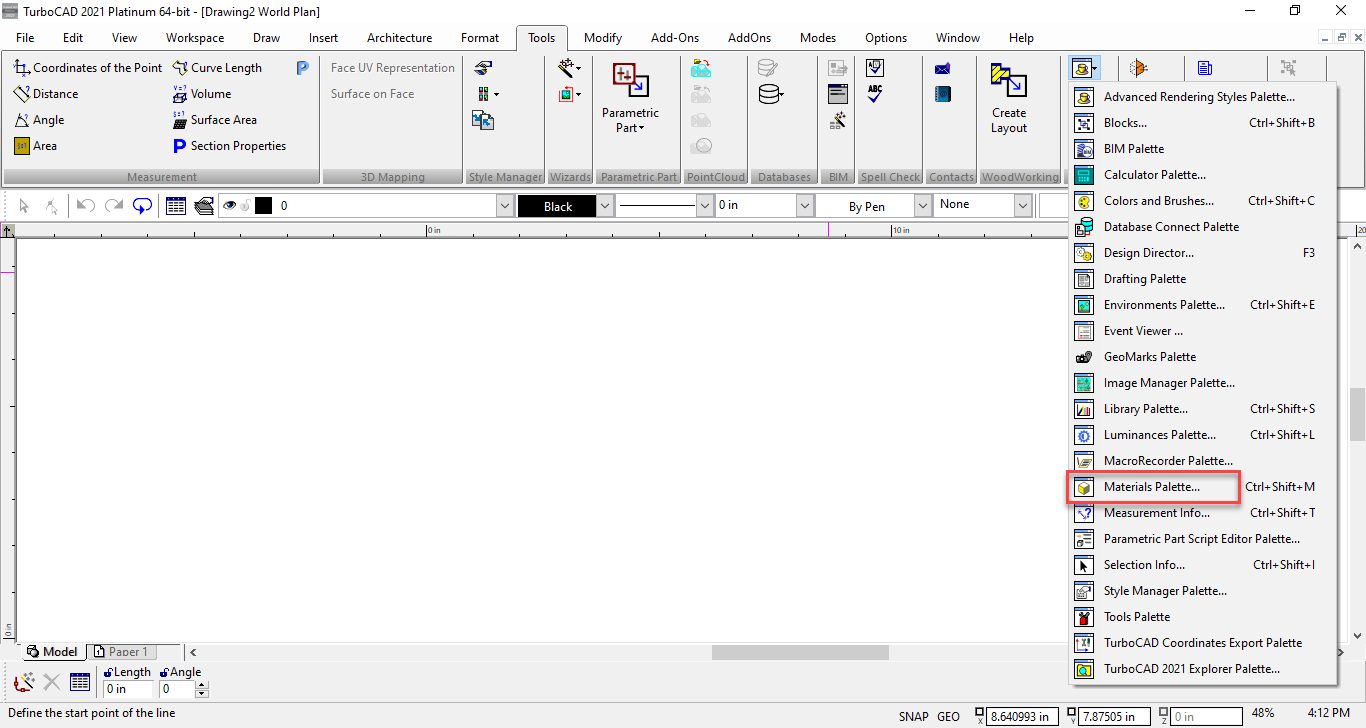This screenshot has width=1366, height=728.
Task: Click the black layer color swatch
Action: coord(264,206)
